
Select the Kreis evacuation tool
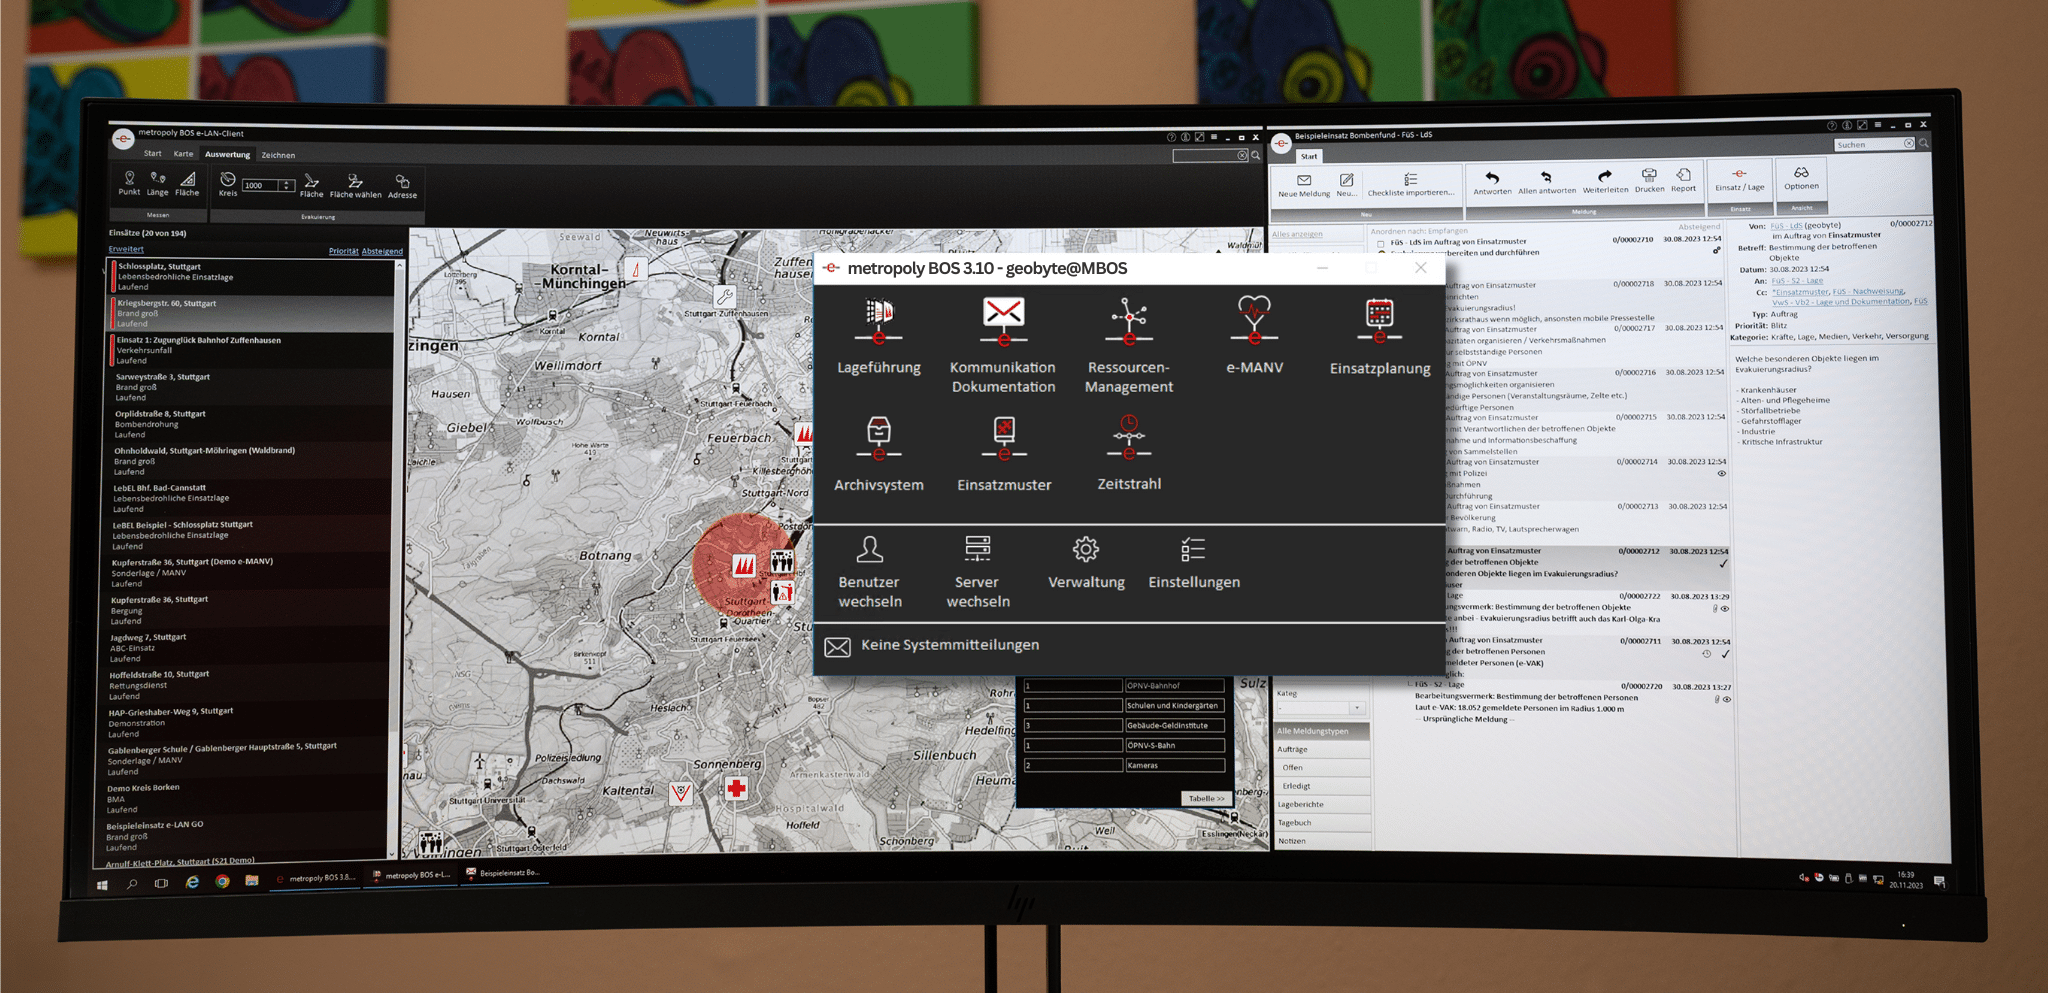(228, 183)
